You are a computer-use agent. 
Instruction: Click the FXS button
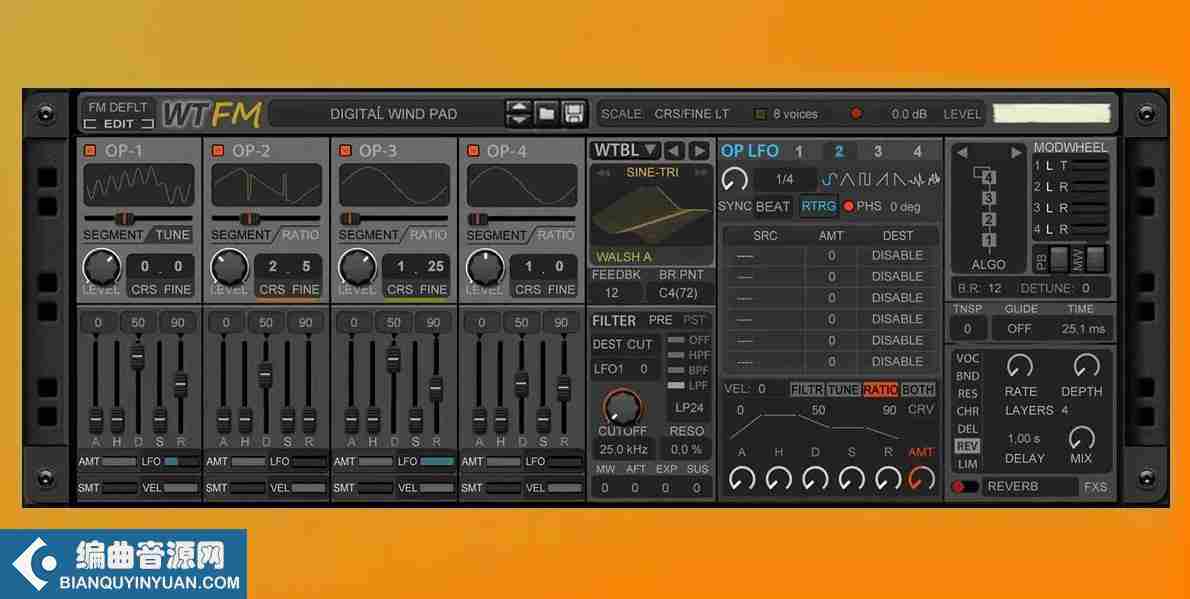(x=1095, y=487)
